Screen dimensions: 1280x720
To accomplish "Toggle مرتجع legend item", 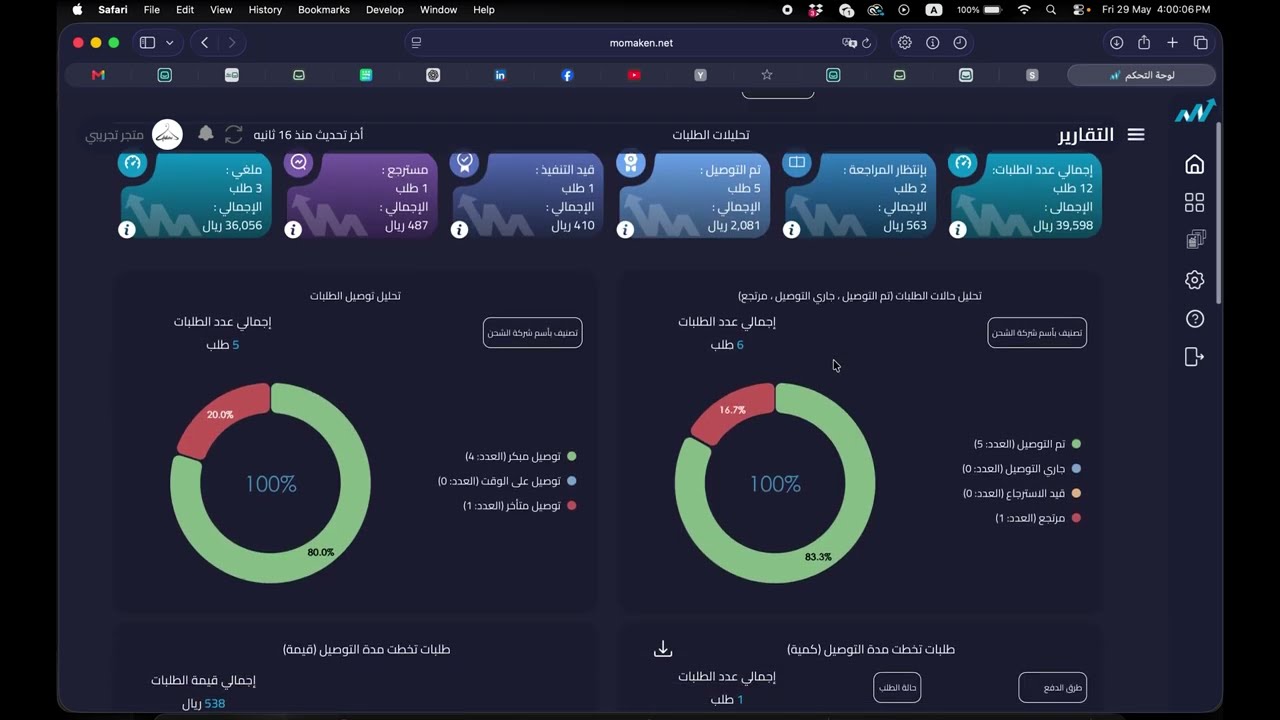I will [x=1038, y=518].
